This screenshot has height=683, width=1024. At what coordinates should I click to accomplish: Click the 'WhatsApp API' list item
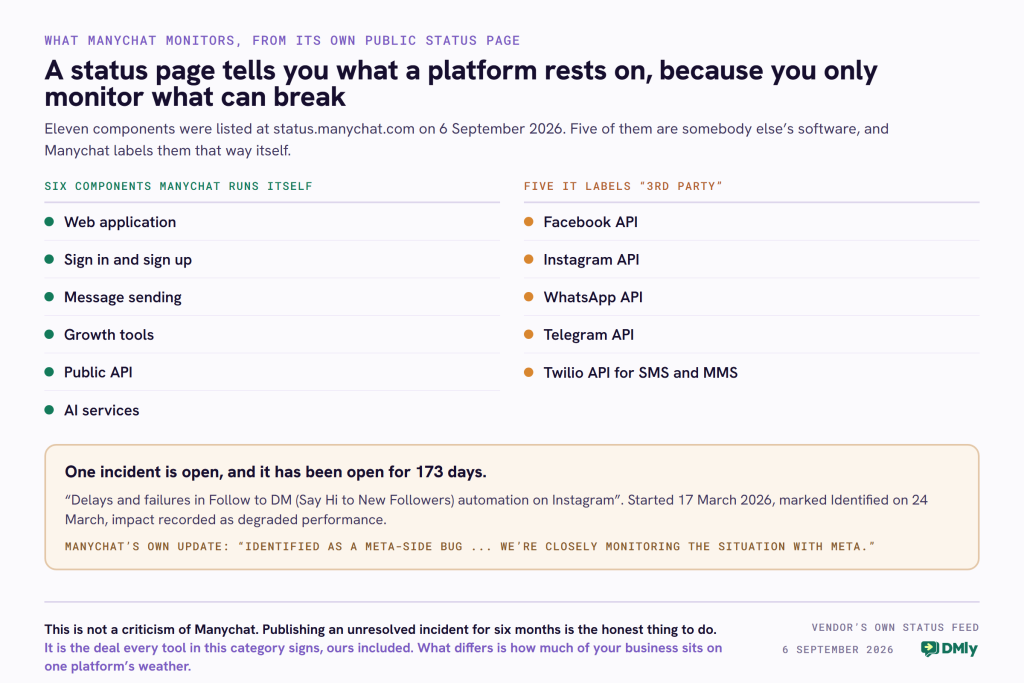[752, 297]
